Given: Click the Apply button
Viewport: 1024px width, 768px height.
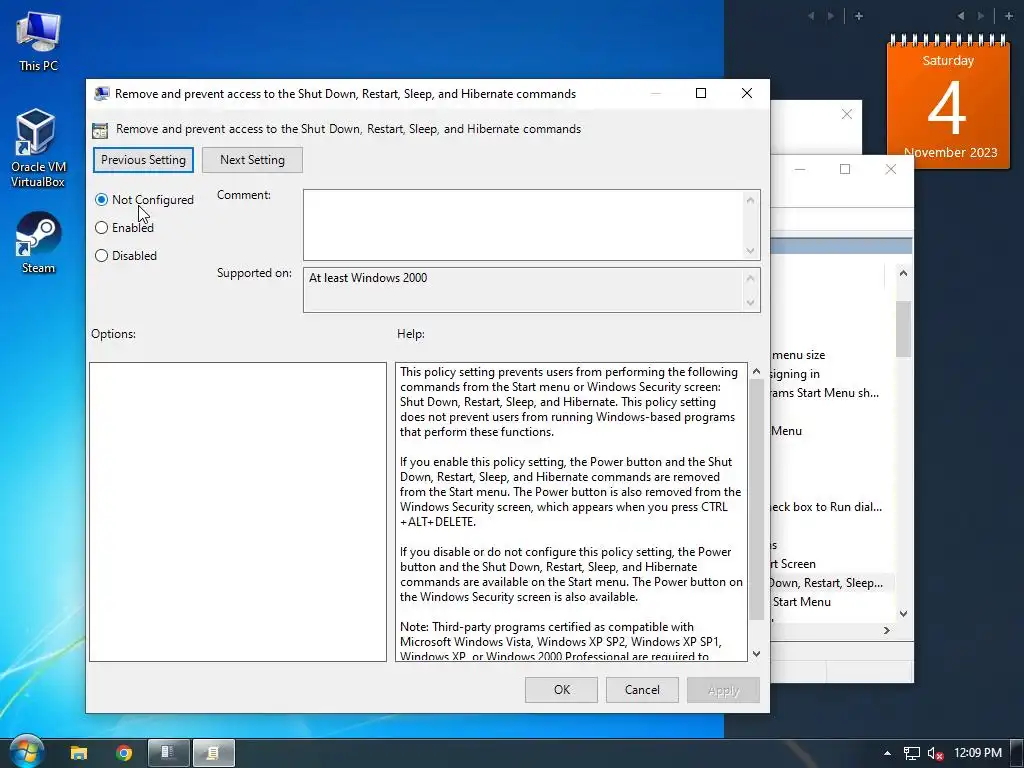Looking at the screenshot, I should [723, 690].
